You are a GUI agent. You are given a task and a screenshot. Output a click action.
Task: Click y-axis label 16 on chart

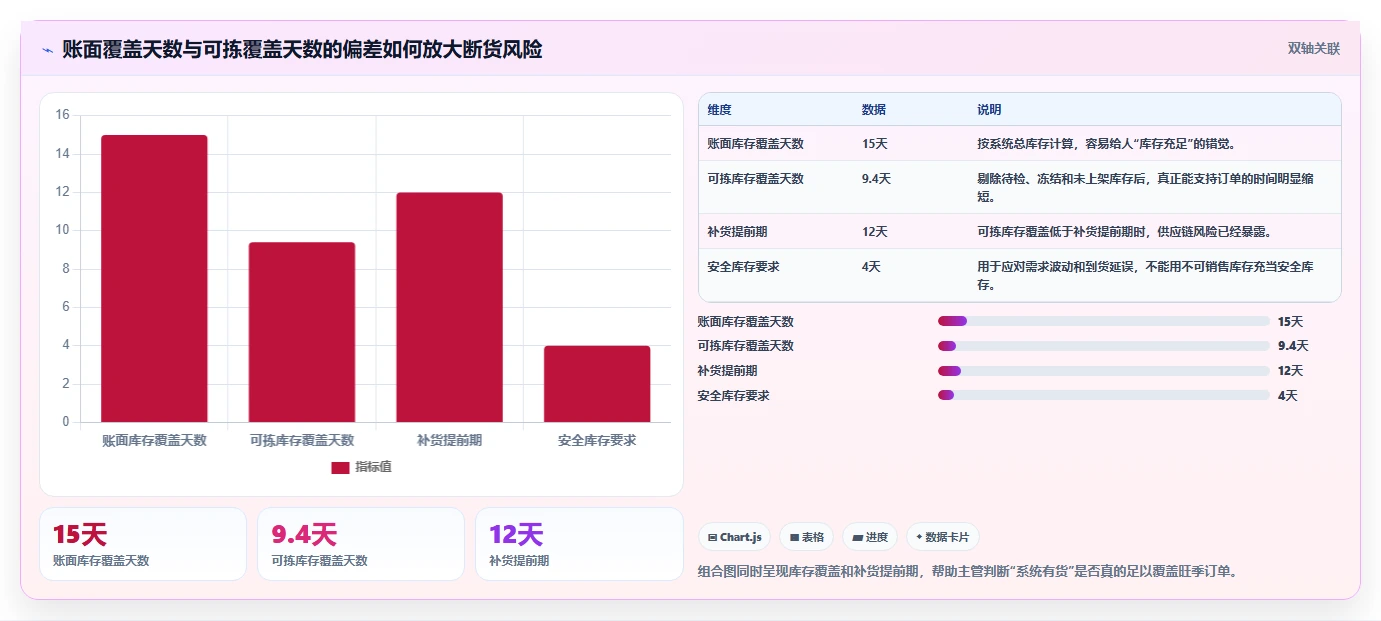tap(62, 115)
